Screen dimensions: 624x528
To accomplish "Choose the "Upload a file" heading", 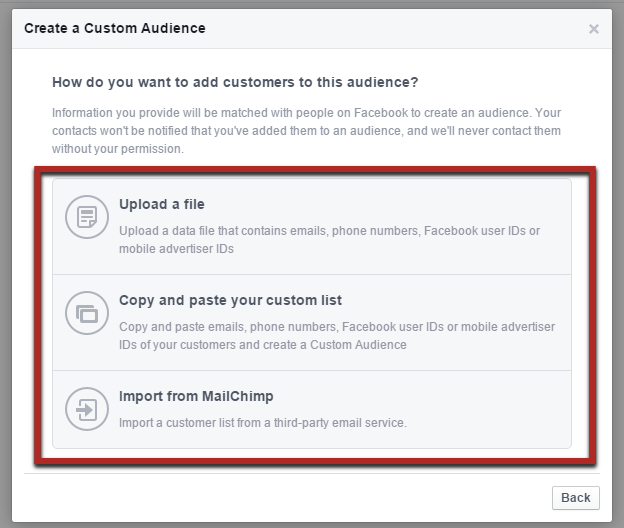I will [x=161, y=204].
